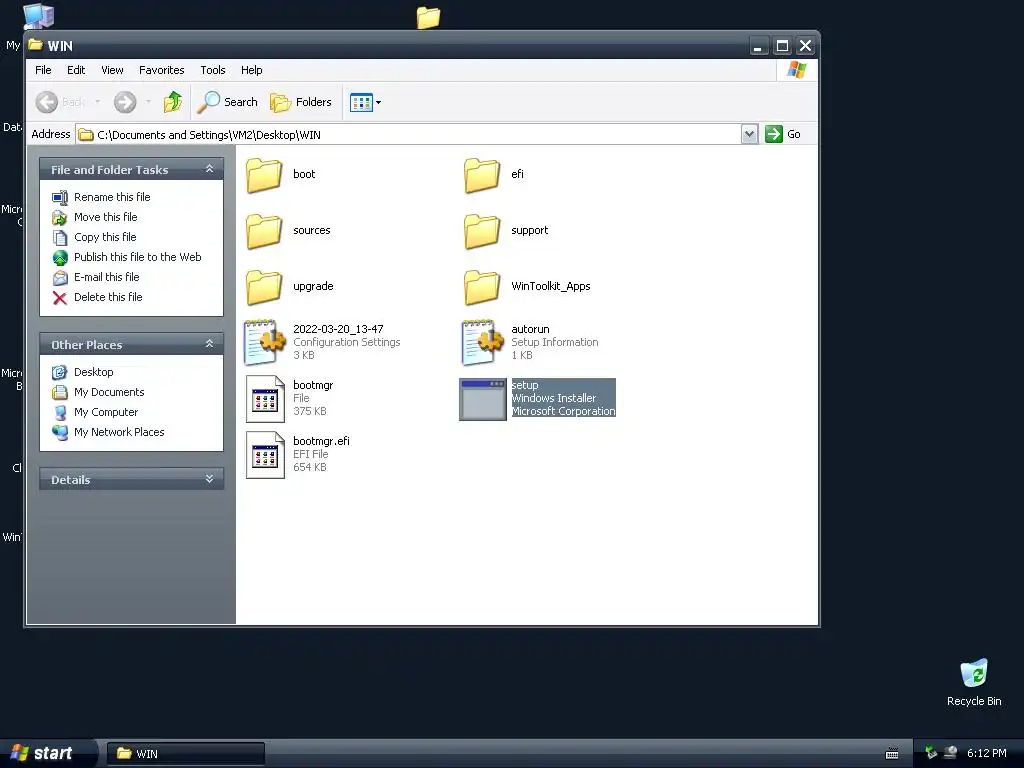Click the Go button

tap(783, 134)
